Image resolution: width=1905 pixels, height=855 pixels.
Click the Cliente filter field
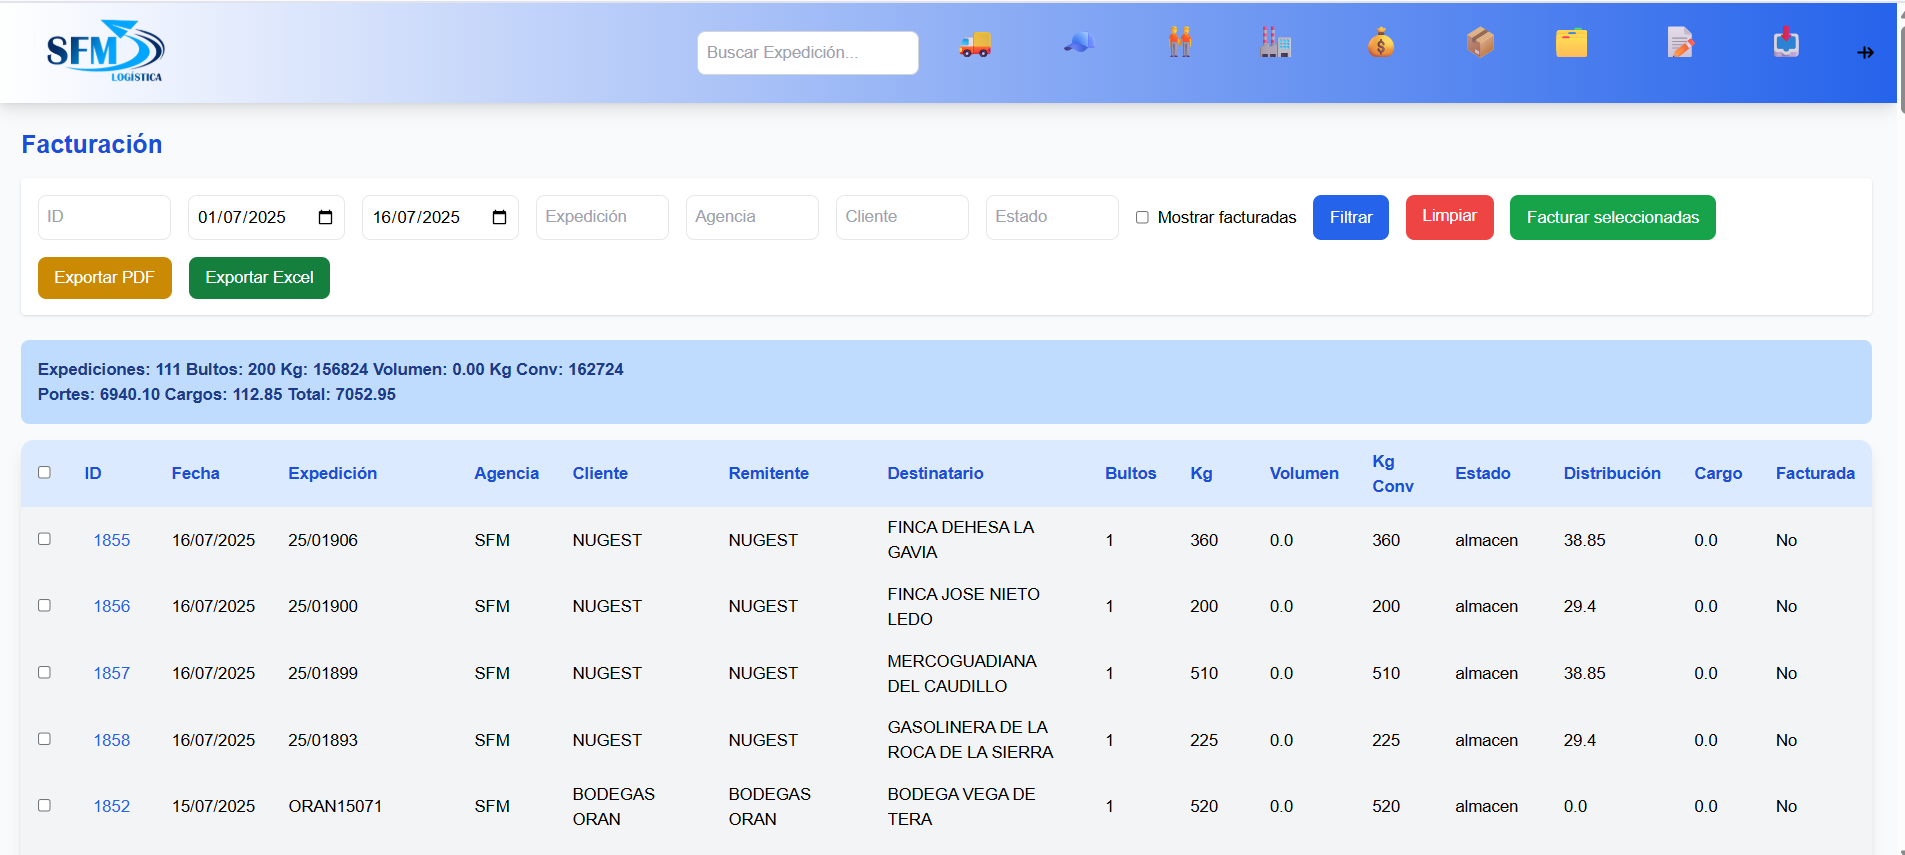point(902,217)
